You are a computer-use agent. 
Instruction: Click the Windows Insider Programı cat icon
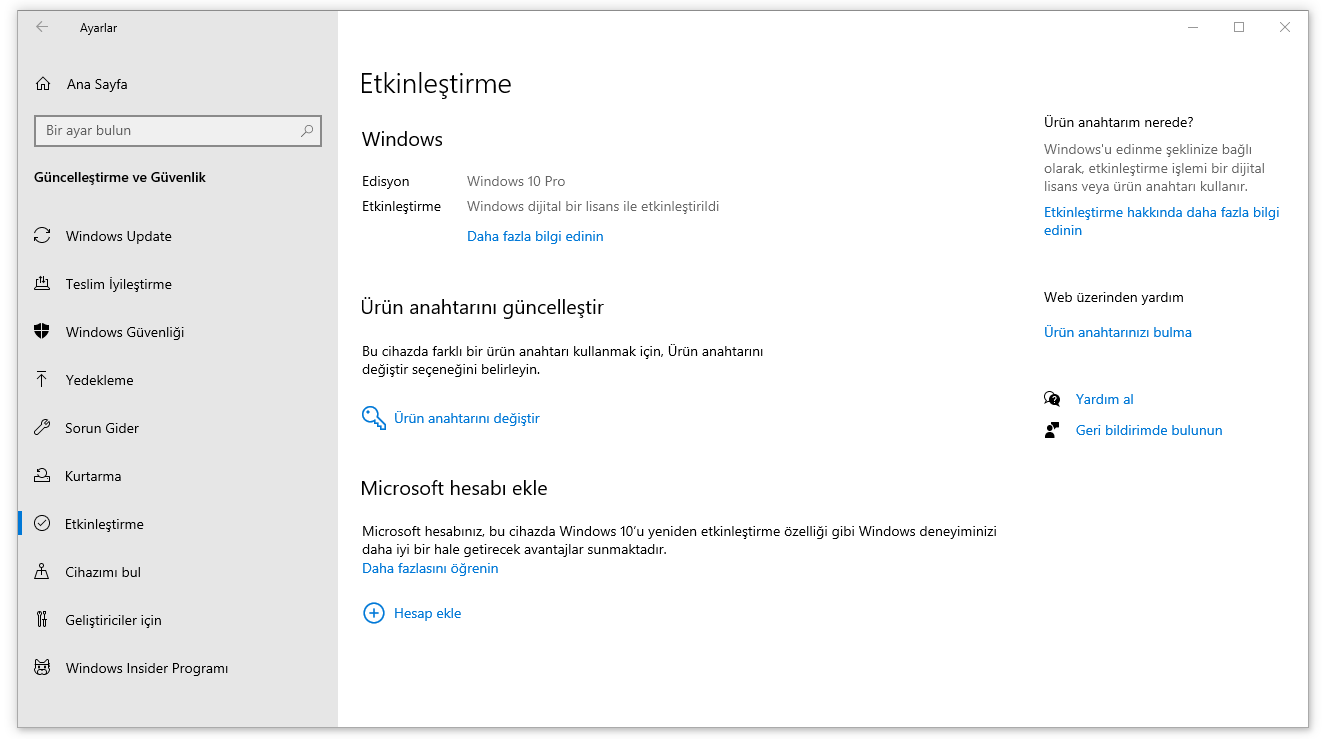click(x=42, y=668)
